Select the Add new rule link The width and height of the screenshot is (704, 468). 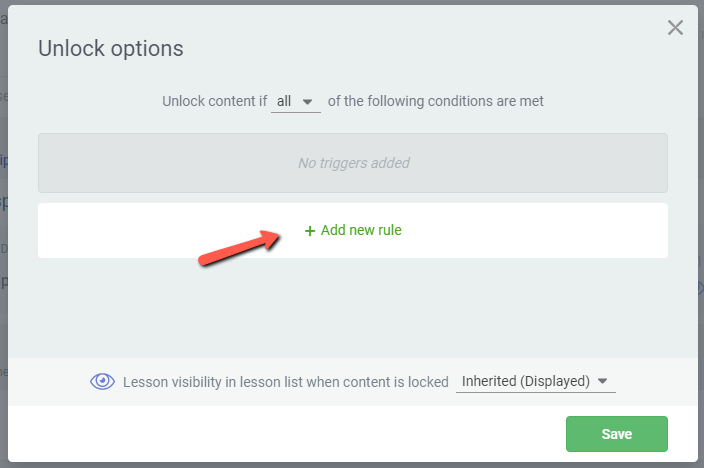(360, 230)
